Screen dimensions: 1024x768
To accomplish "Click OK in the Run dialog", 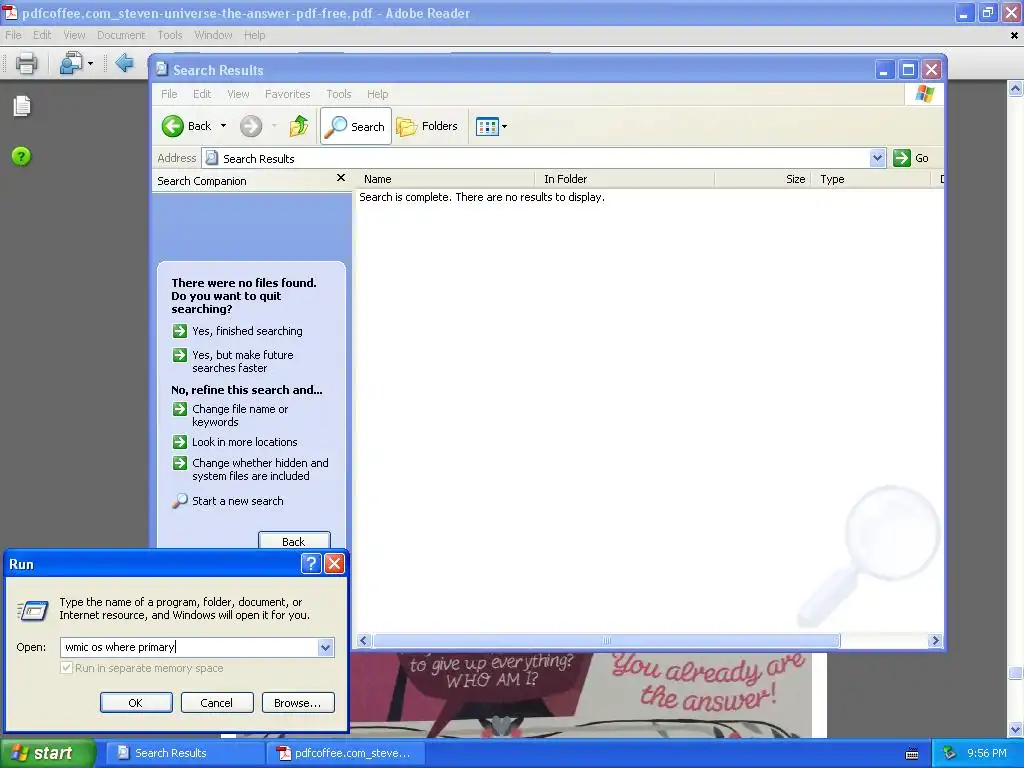I will click(136, 703).
